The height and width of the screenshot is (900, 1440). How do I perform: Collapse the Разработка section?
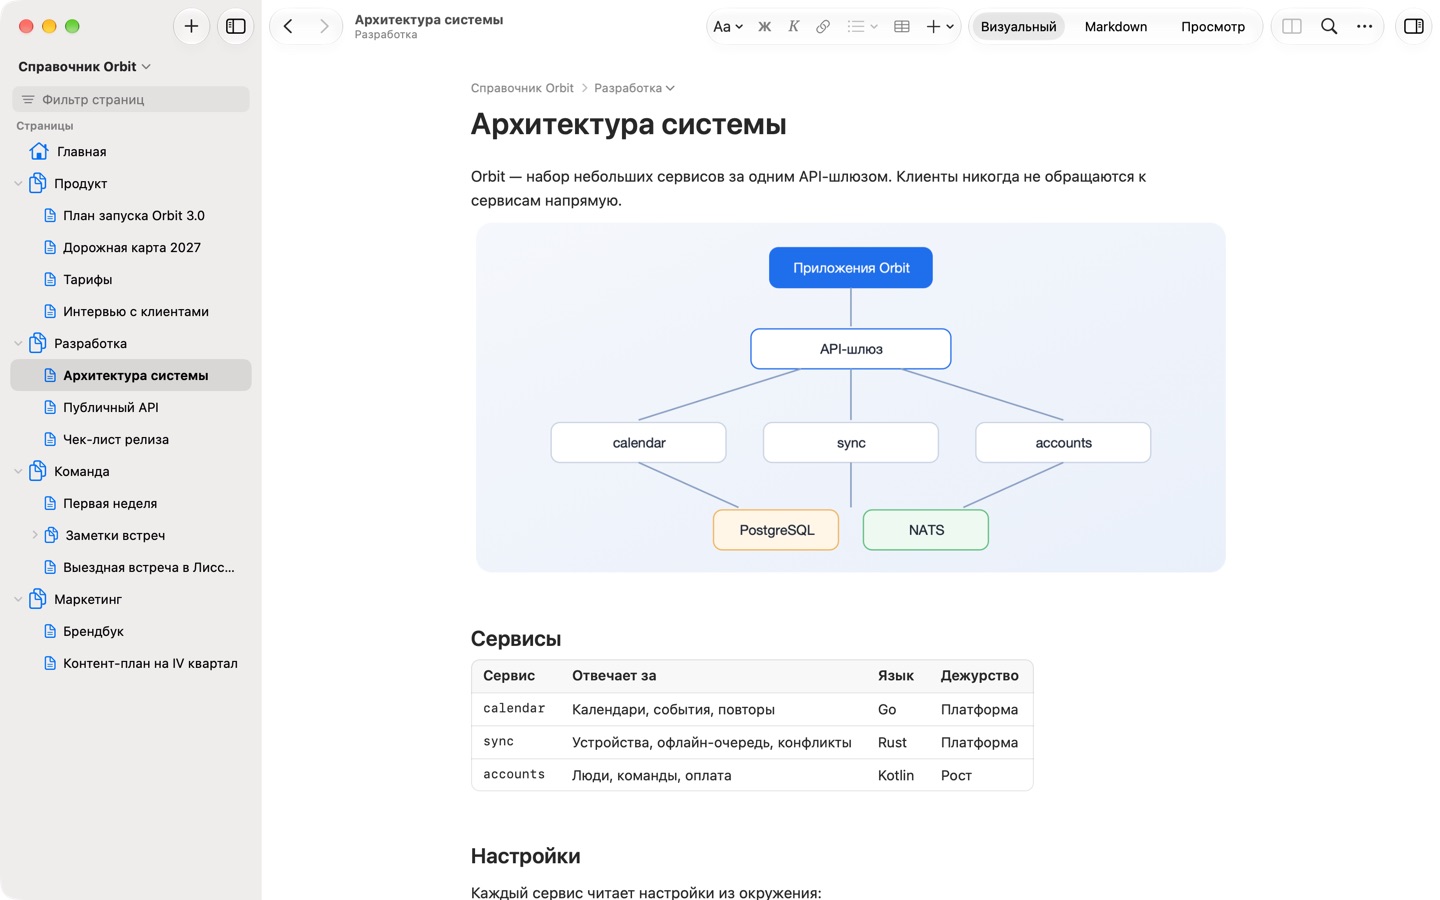[x=18, y=343]
